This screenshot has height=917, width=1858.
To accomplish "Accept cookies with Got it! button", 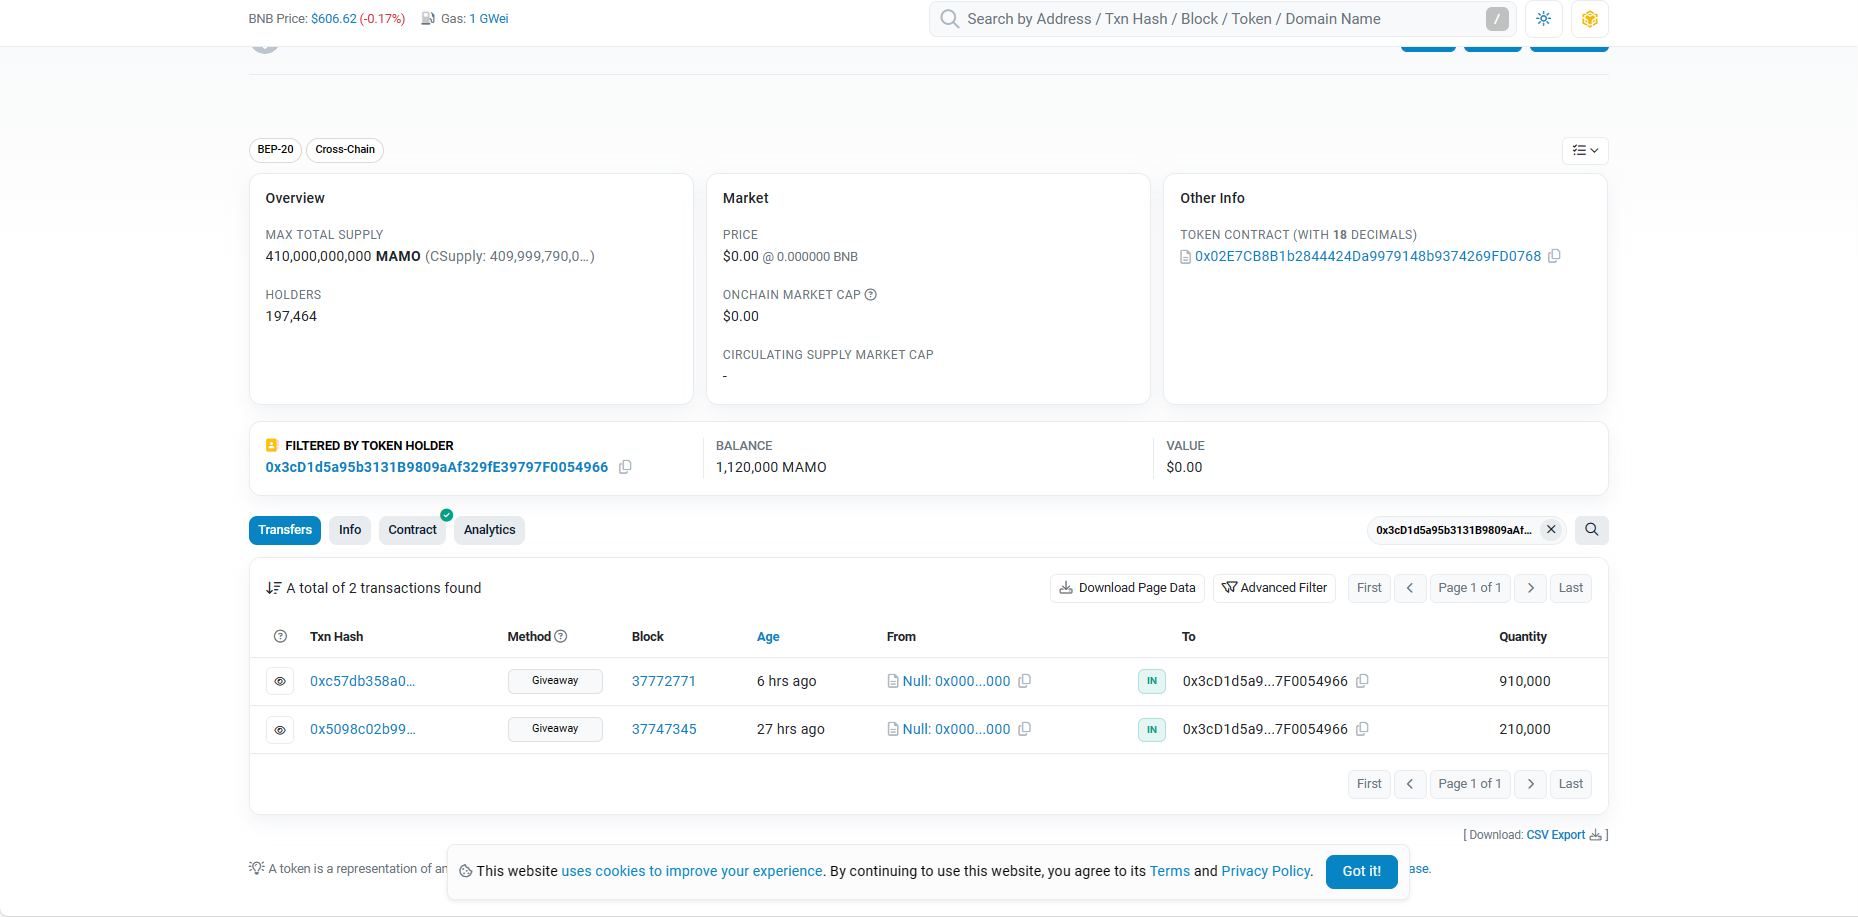I will pos(1362,872).
